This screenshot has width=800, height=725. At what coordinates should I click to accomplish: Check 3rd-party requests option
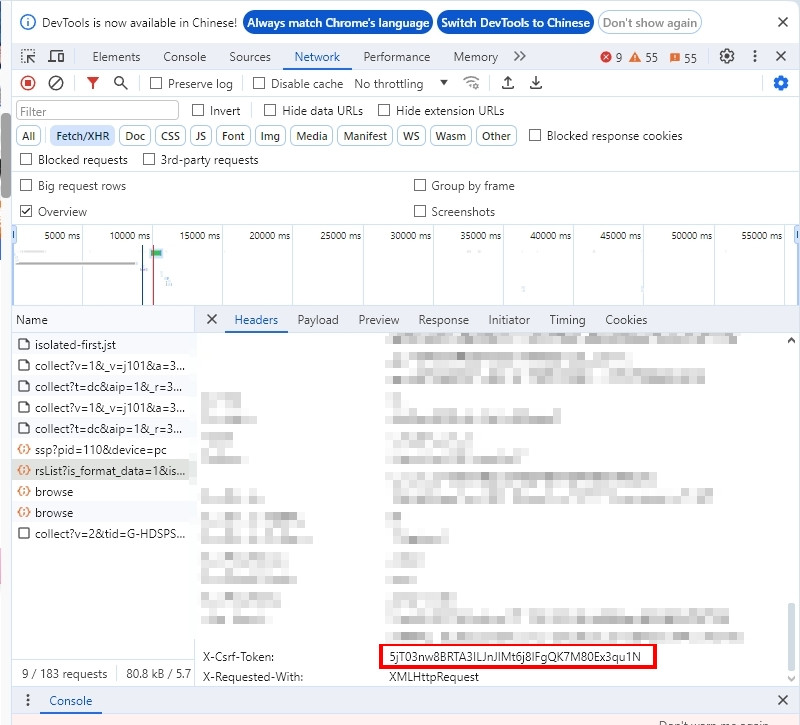pyautogui.click(x=148, y=159)
